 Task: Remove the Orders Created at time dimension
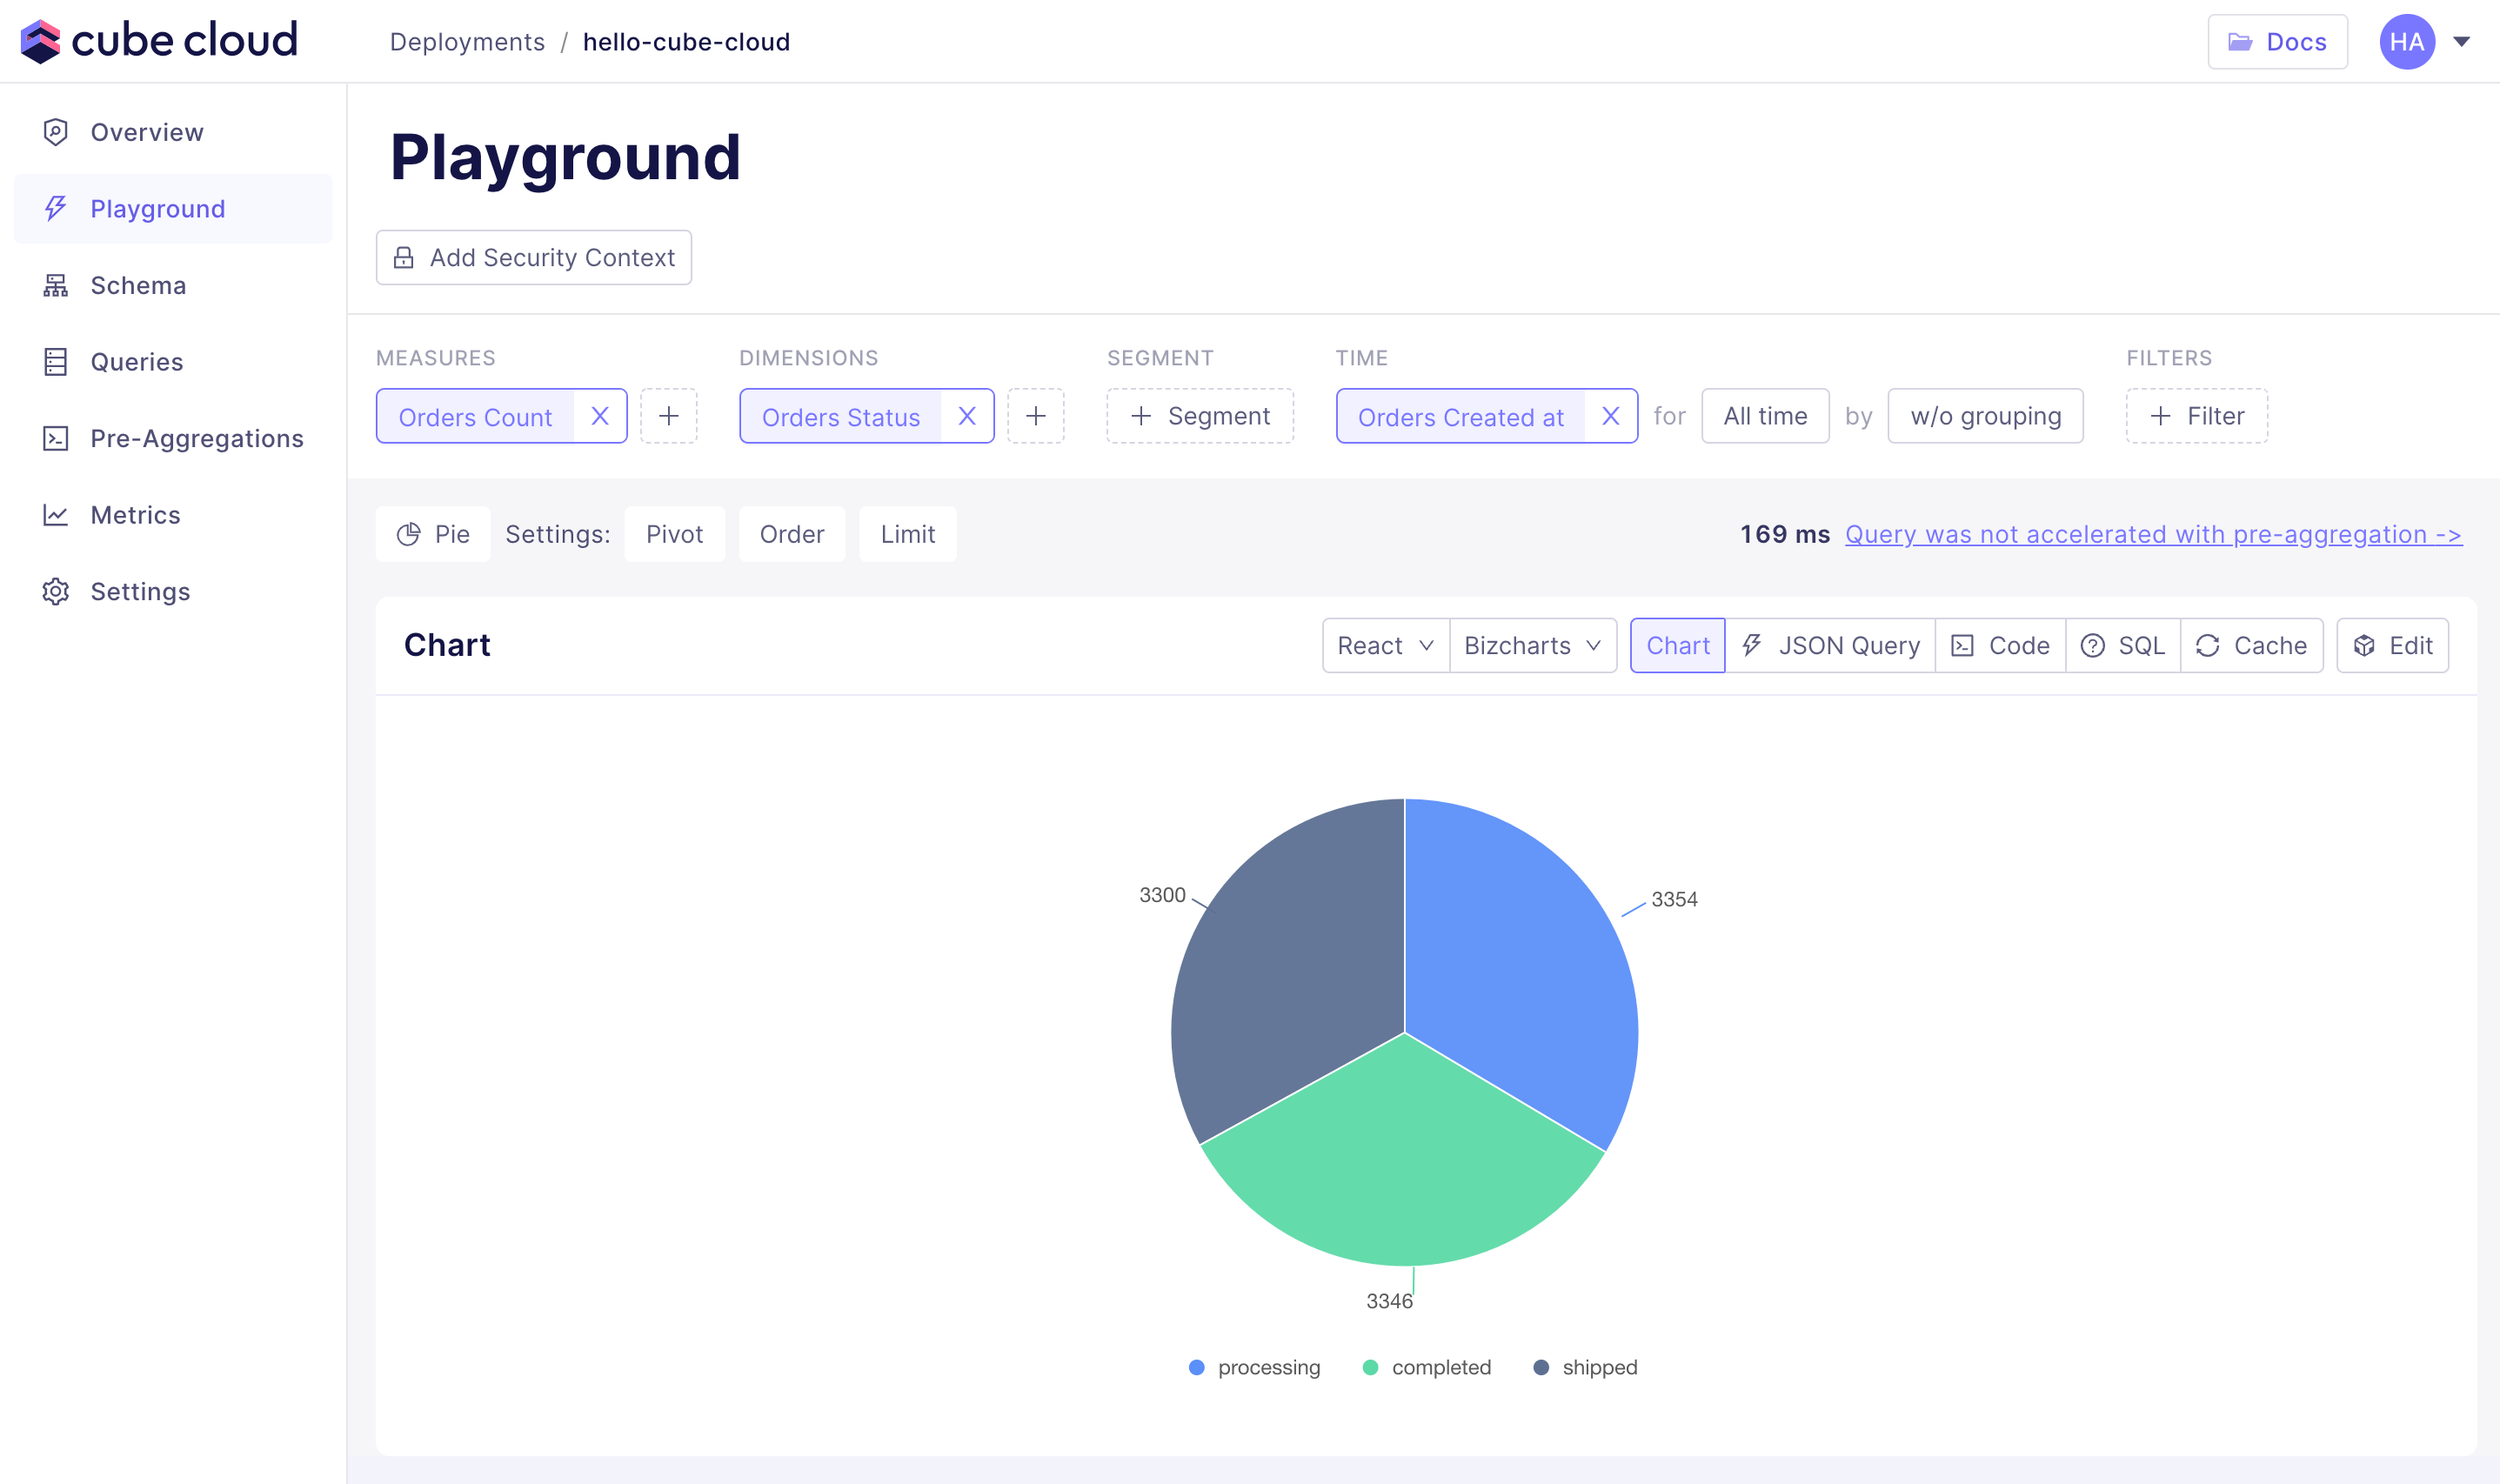point(1610,416)
